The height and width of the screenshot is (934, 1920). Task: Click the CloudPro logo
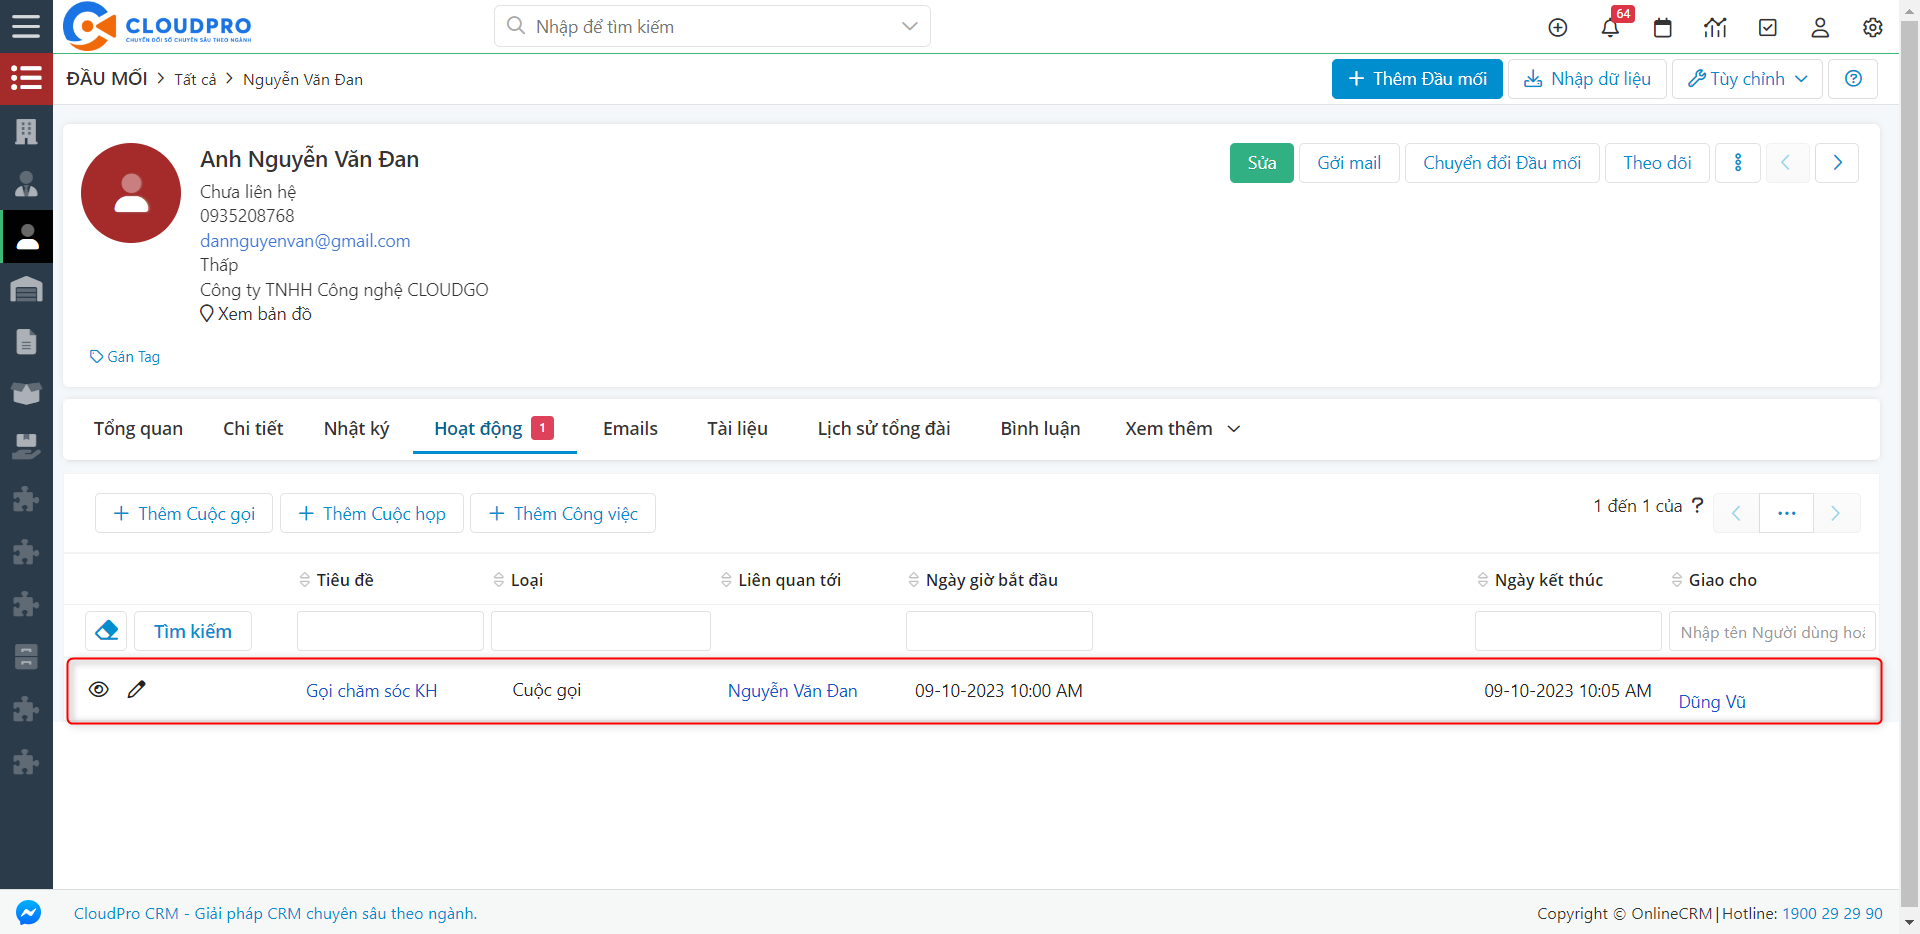pyautogui.click(x=157, y=26)
